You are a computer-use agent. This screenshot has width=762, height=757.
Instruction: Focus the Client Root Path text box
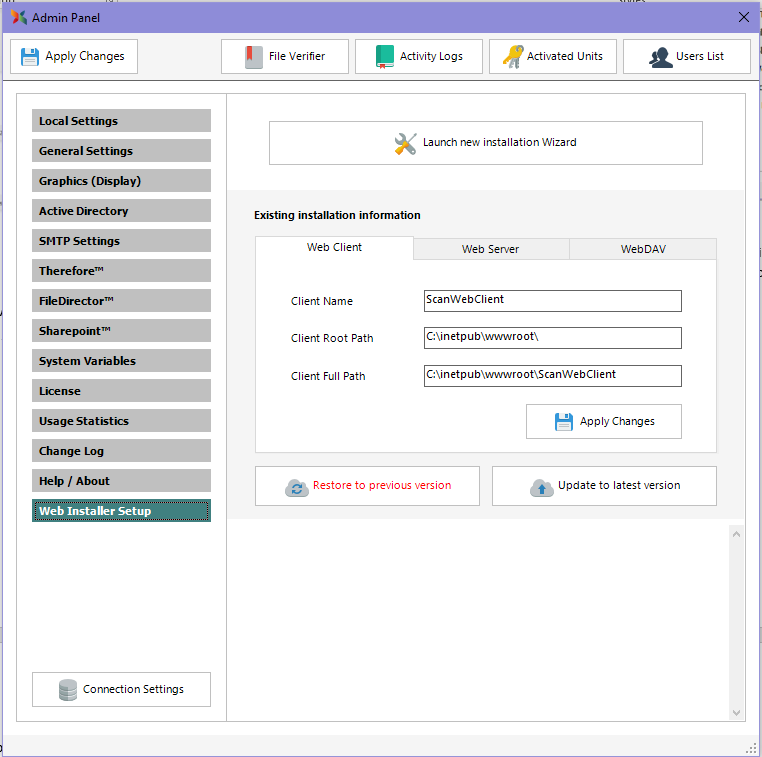(x=552, y=338)
